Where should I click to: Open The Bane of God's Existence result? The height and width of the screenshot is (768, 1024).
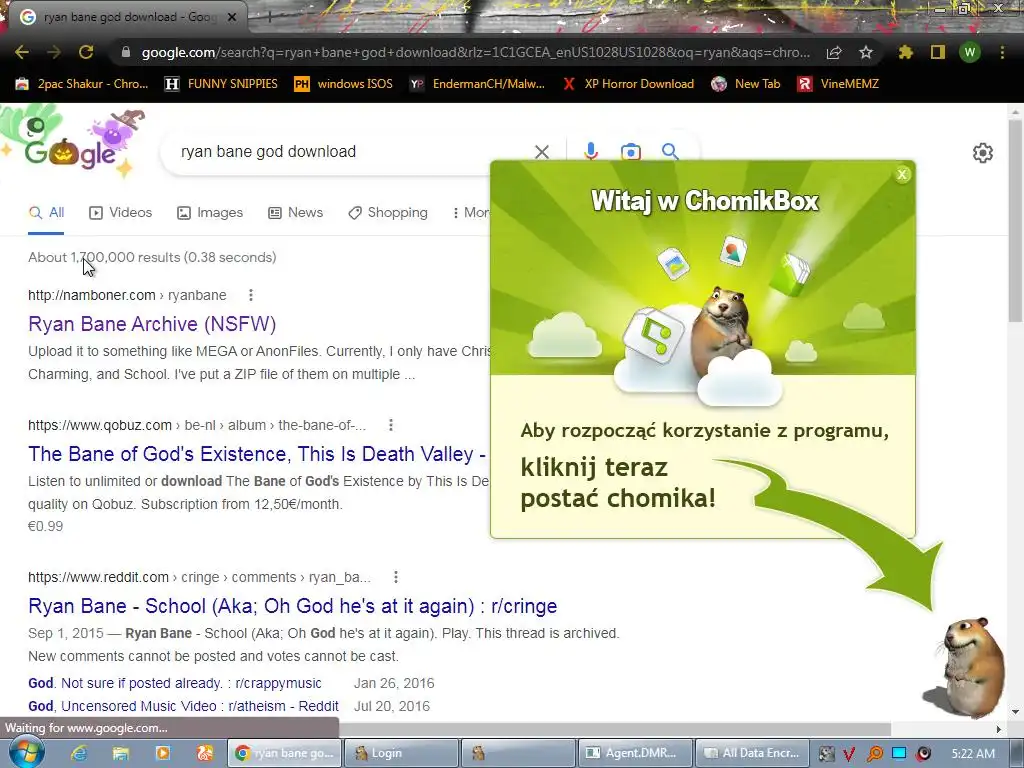tap(257, 454)
